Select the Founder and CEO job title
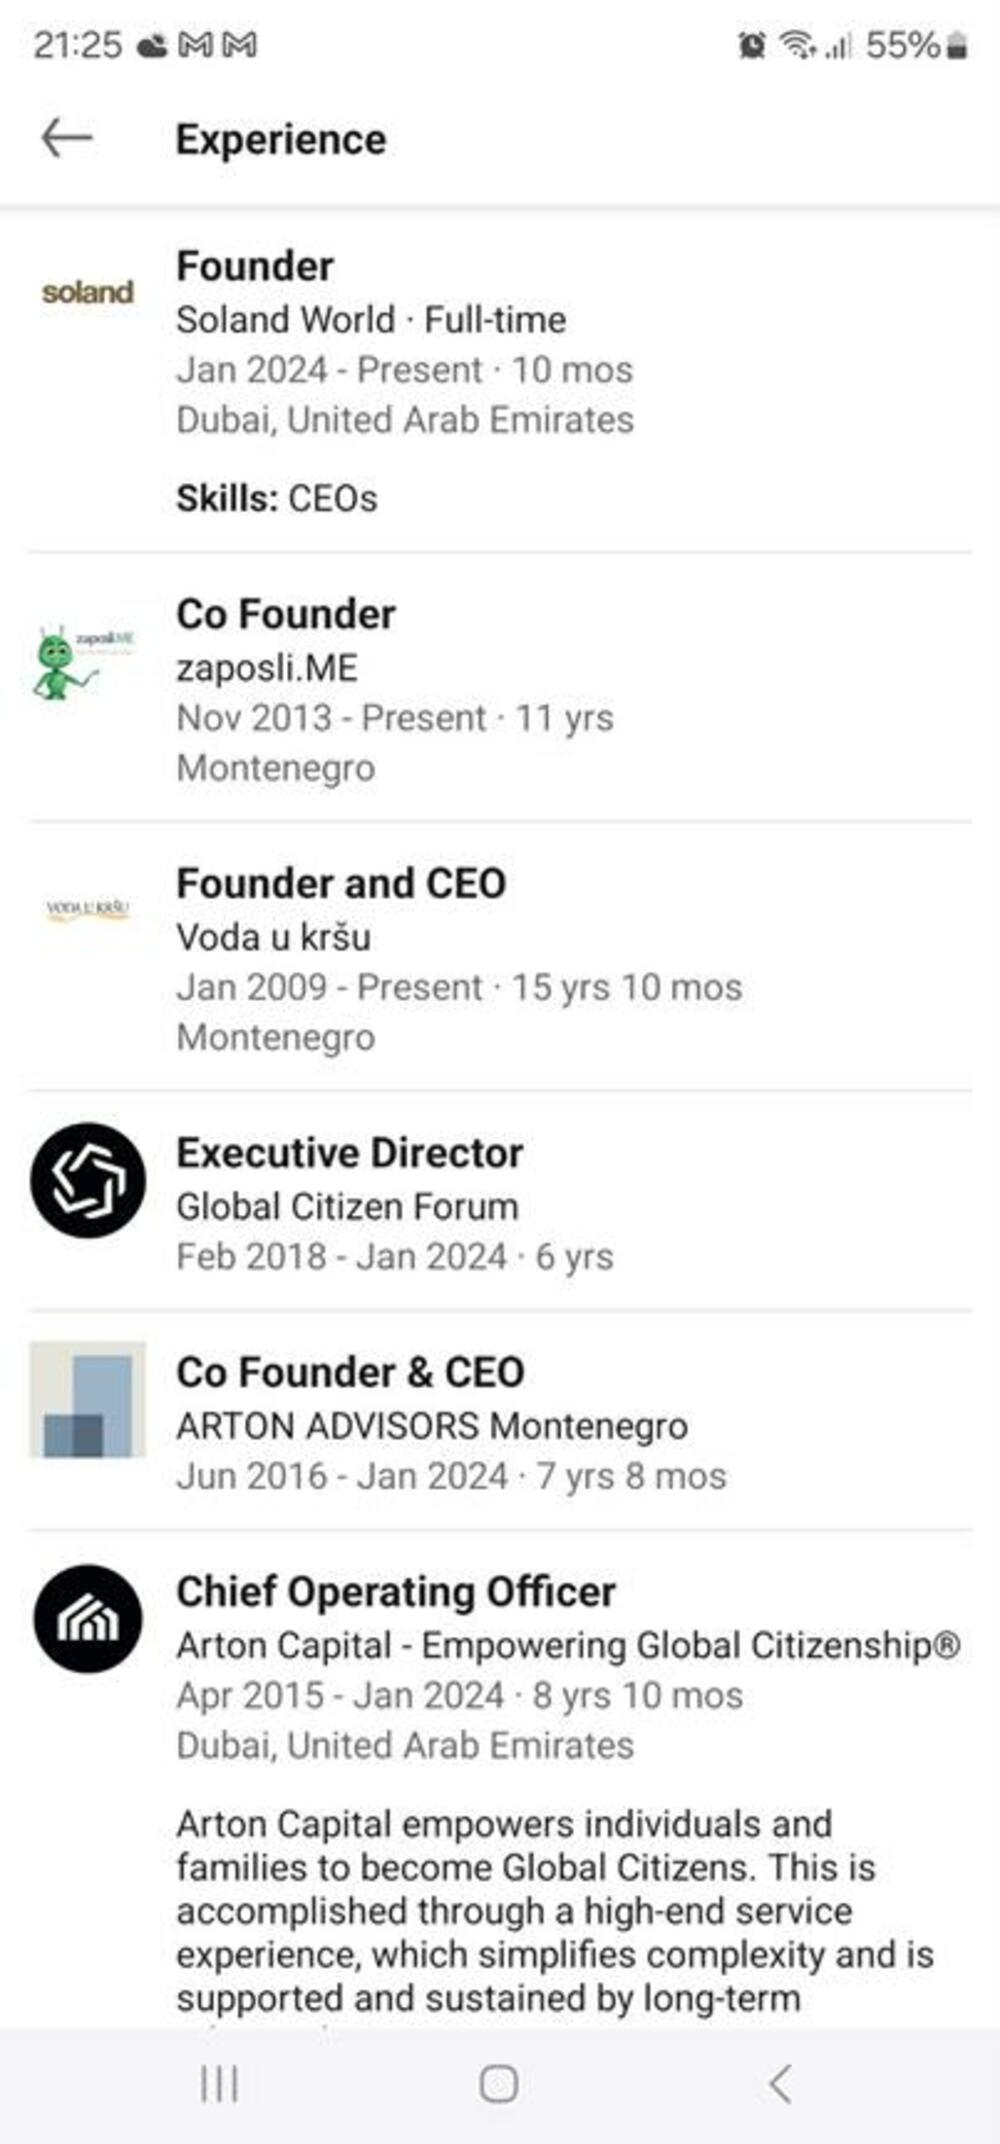This screenshot has height=2144, width=1000. click(341, 883)
